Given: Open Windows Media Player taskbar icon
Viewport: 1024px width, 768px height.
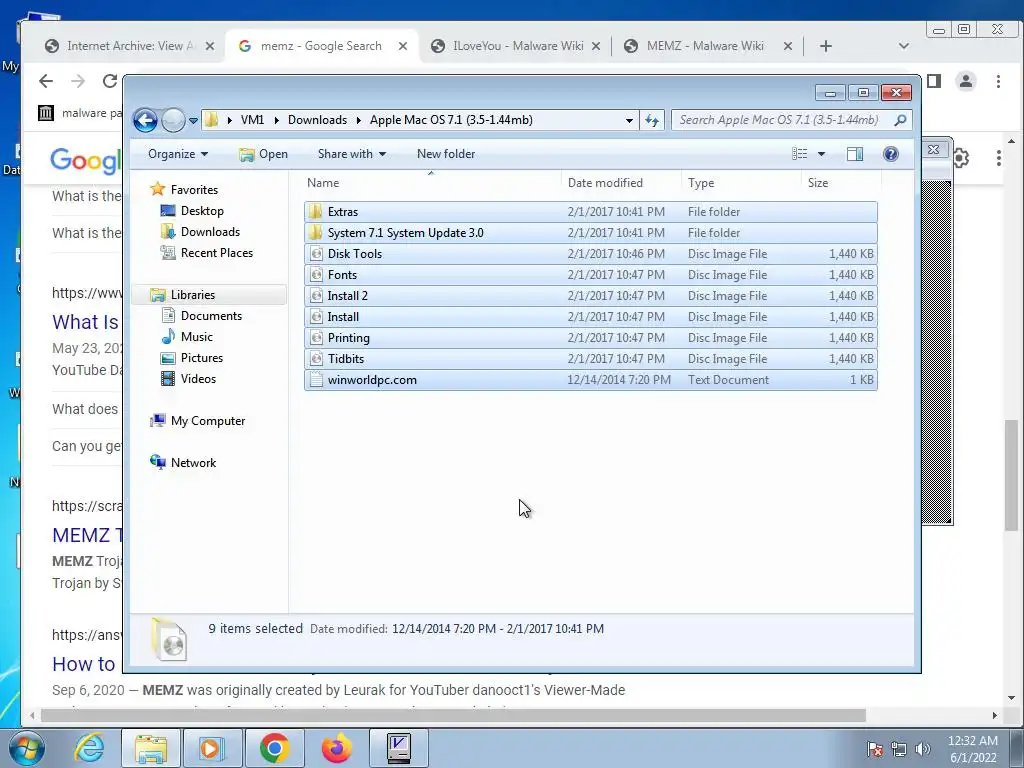Looking at the screenshot, I should click(x=212, y=748).
